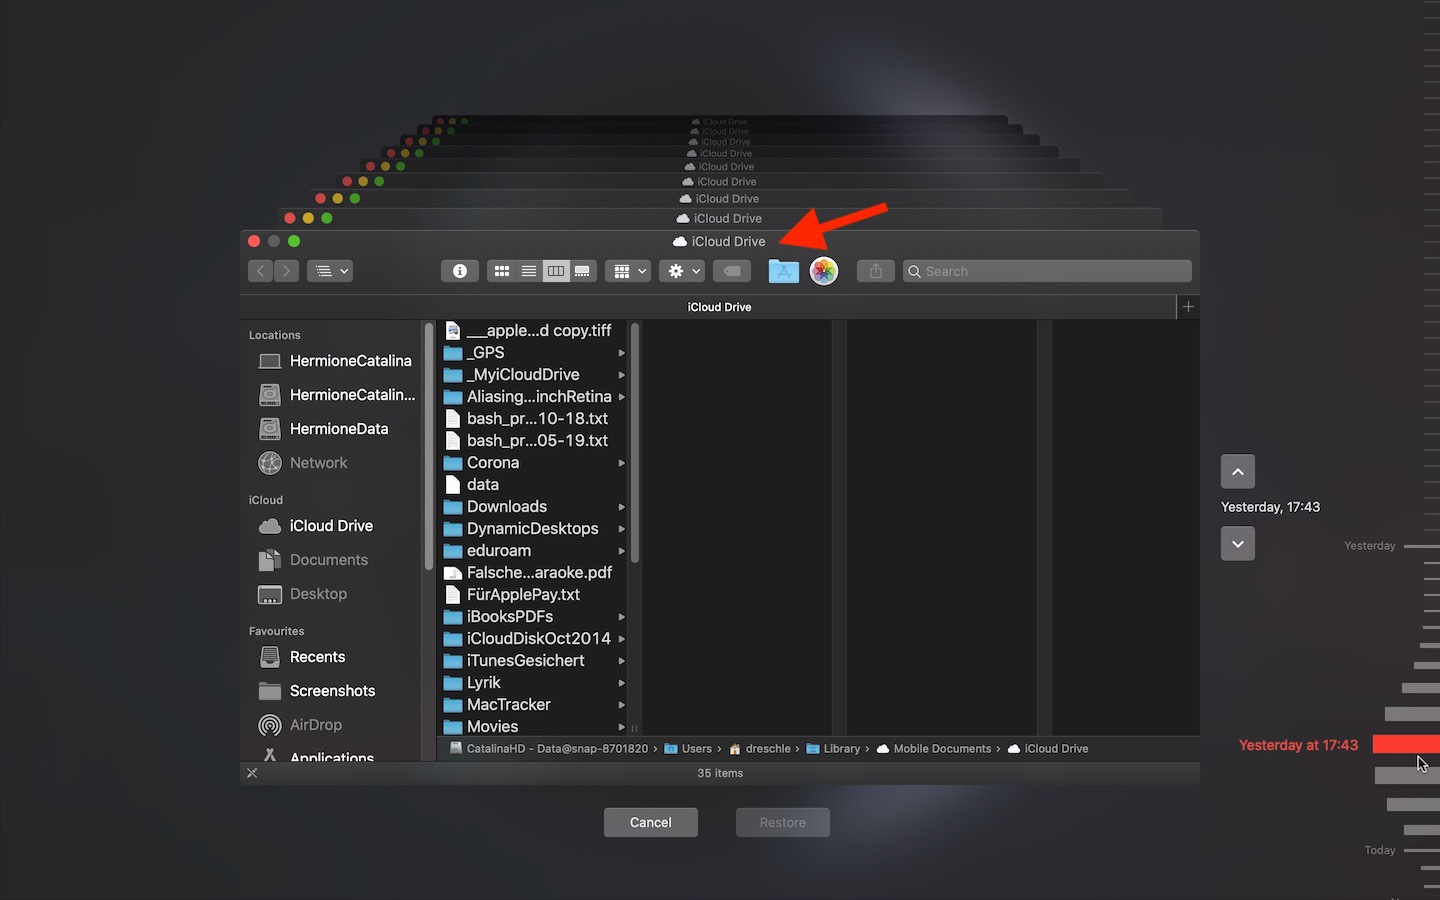Click Users in the path bar

[689, 749]
